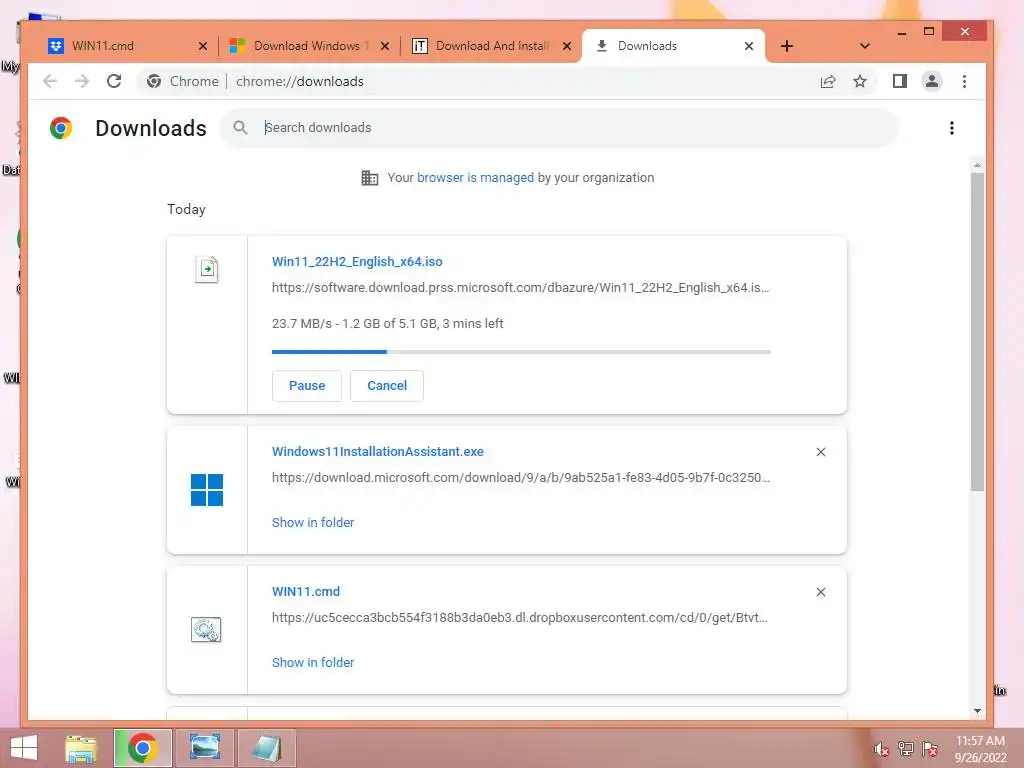Show WIN11.cmd in folder
This screenshot has height=768, width=1024.
tap(313, 662)
